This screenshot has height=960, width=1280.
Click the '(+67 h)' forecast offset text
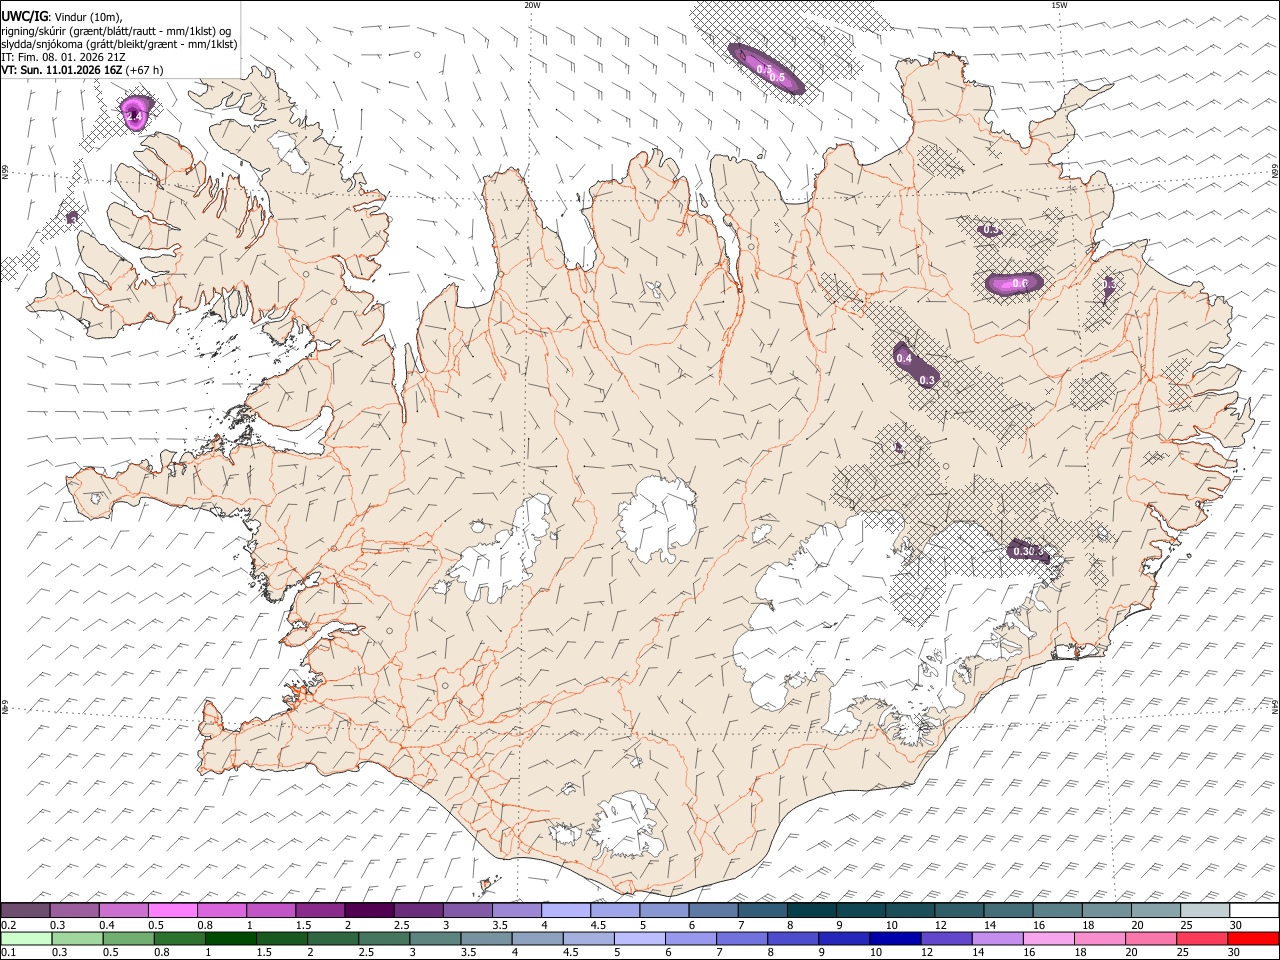point(145,70)
